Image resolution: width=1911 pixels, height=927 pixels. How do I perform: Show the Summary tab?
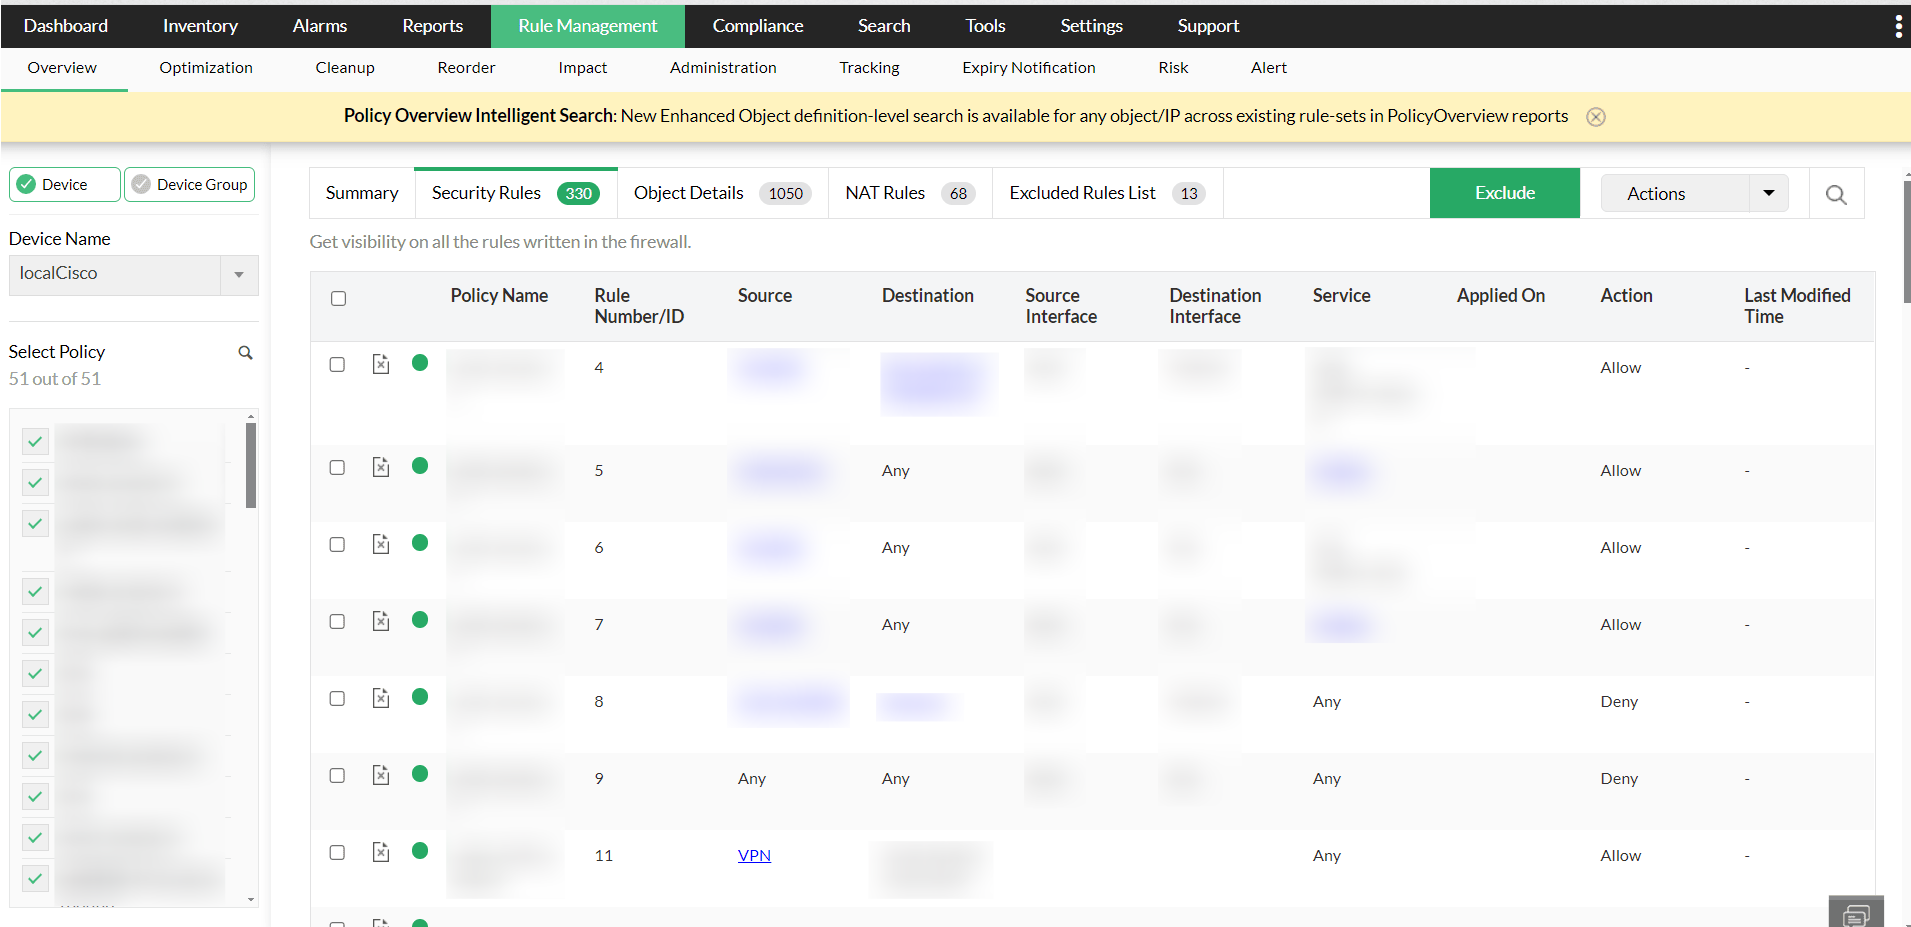coord(362,193)
